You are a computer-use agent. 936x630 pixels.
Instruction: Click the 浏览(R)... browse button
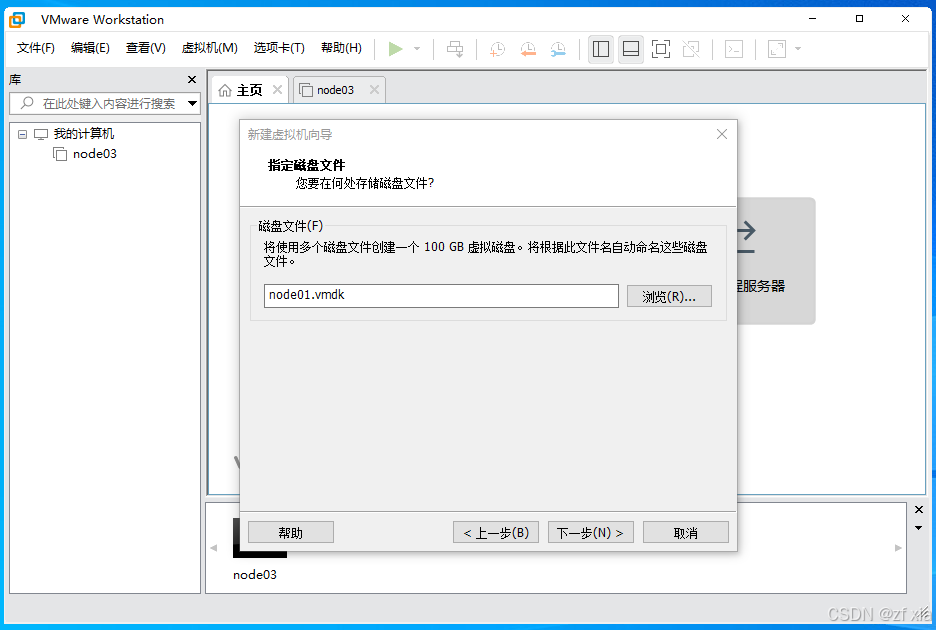[669, 296]
